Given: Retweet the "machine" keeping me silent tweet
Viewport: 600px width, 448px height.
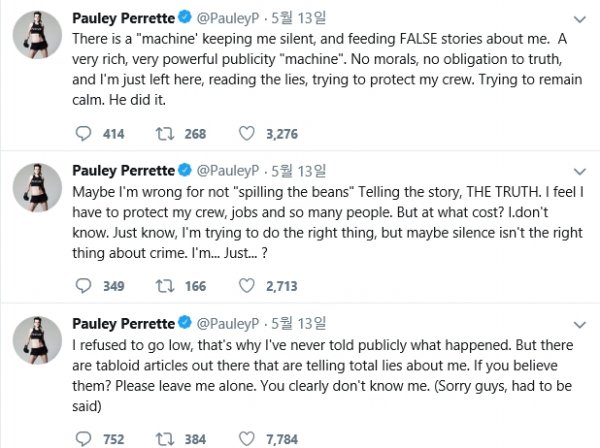Looking at the screenshot, I should point(166,132).
